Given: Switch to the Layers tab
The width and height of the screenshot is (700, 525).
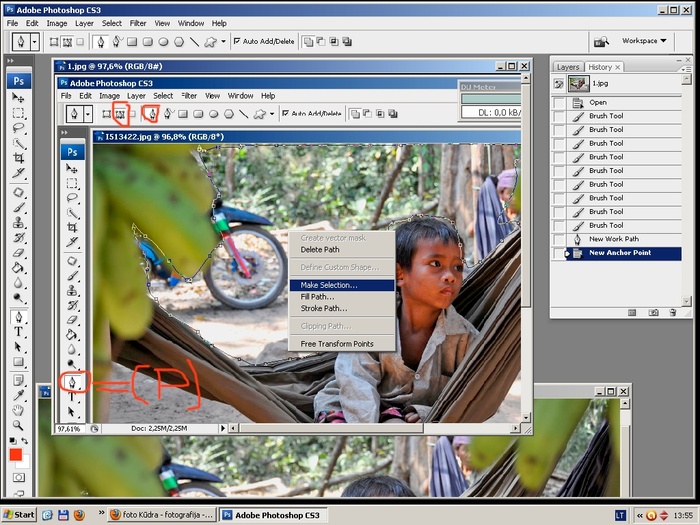Looking at the screenshot, I should pos(567,67).
